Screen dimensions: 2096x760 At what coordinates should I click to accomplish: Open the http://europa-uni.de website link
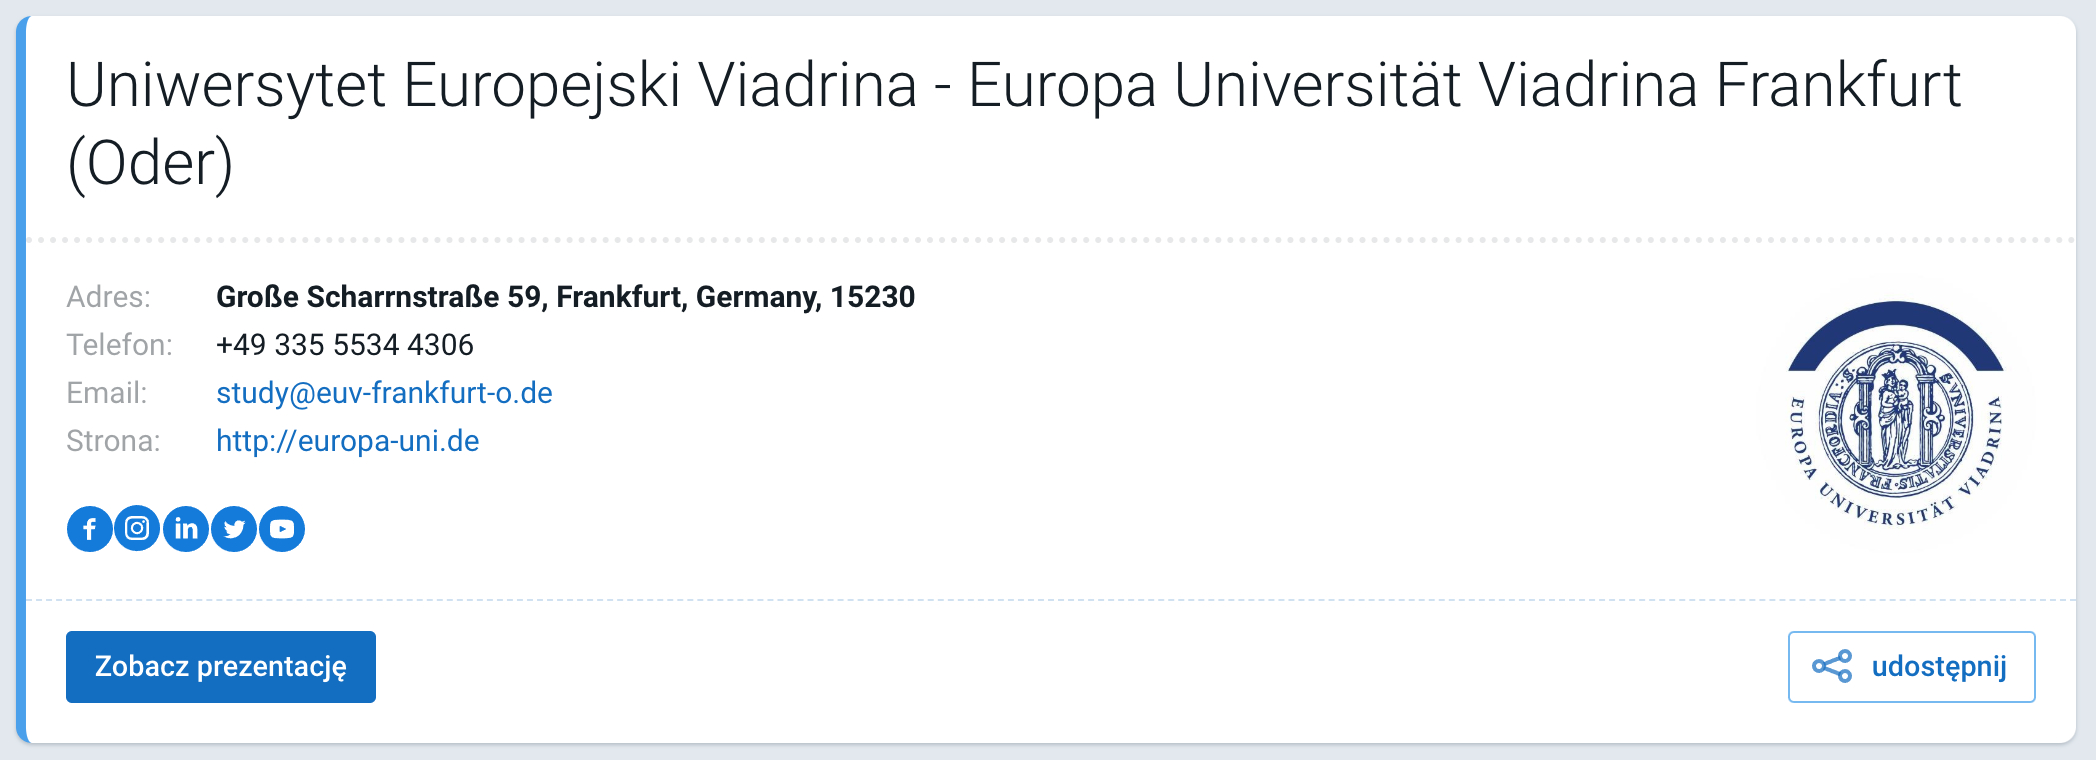click(347, 441)
